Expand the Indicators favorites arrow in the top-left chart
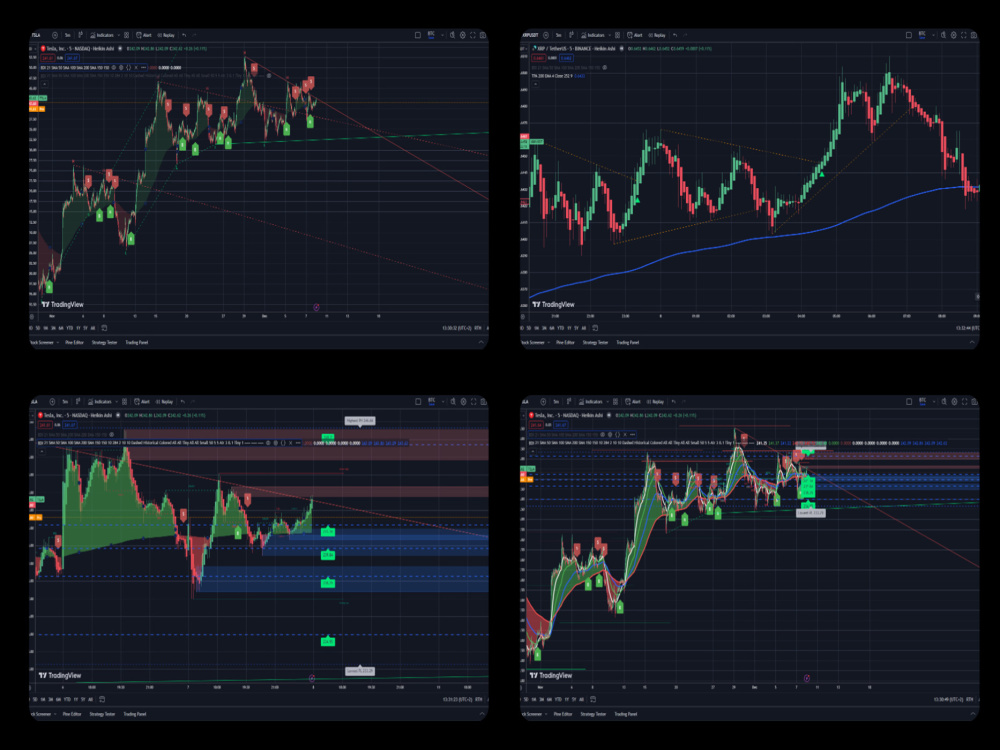This screenshot has width=1000, height=750. pos(119,35)
